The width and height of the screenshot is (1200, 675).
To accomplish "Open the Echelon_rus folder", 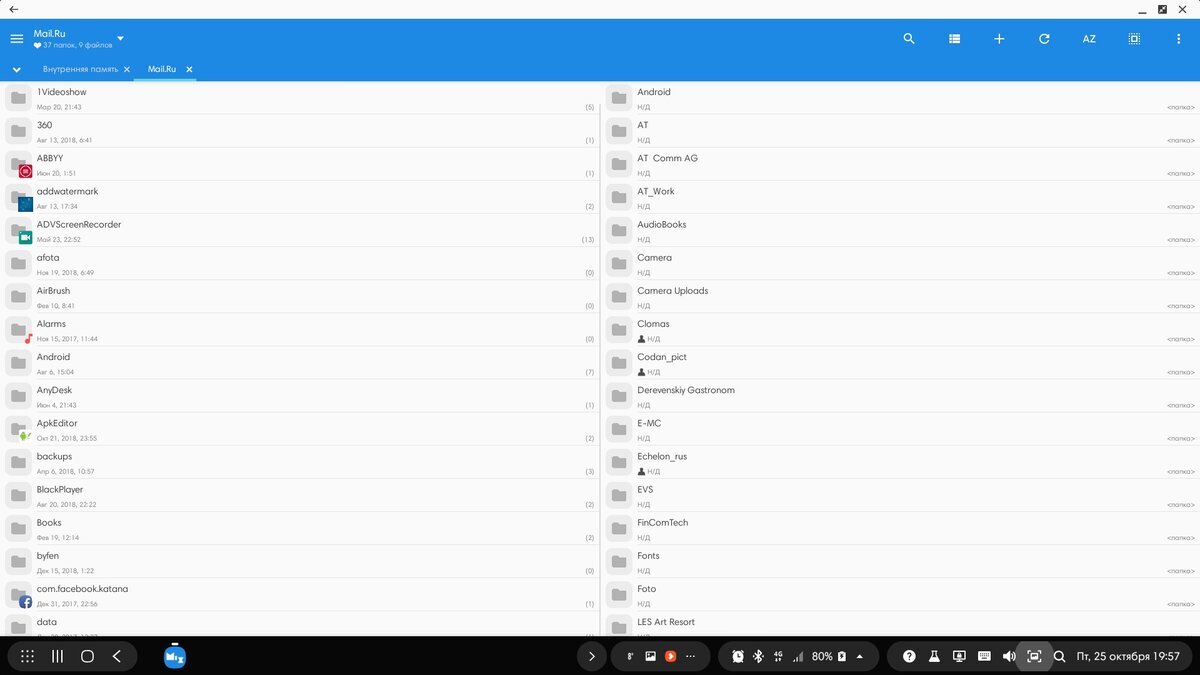I will [x=900, y=462].
